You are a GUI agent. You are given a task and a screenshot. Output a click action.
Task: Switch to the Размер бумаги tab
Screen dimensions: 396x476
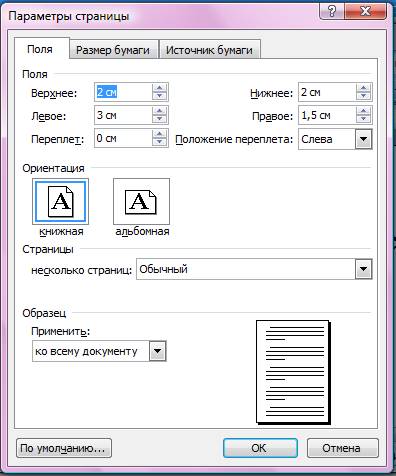(x=113, y=50)
